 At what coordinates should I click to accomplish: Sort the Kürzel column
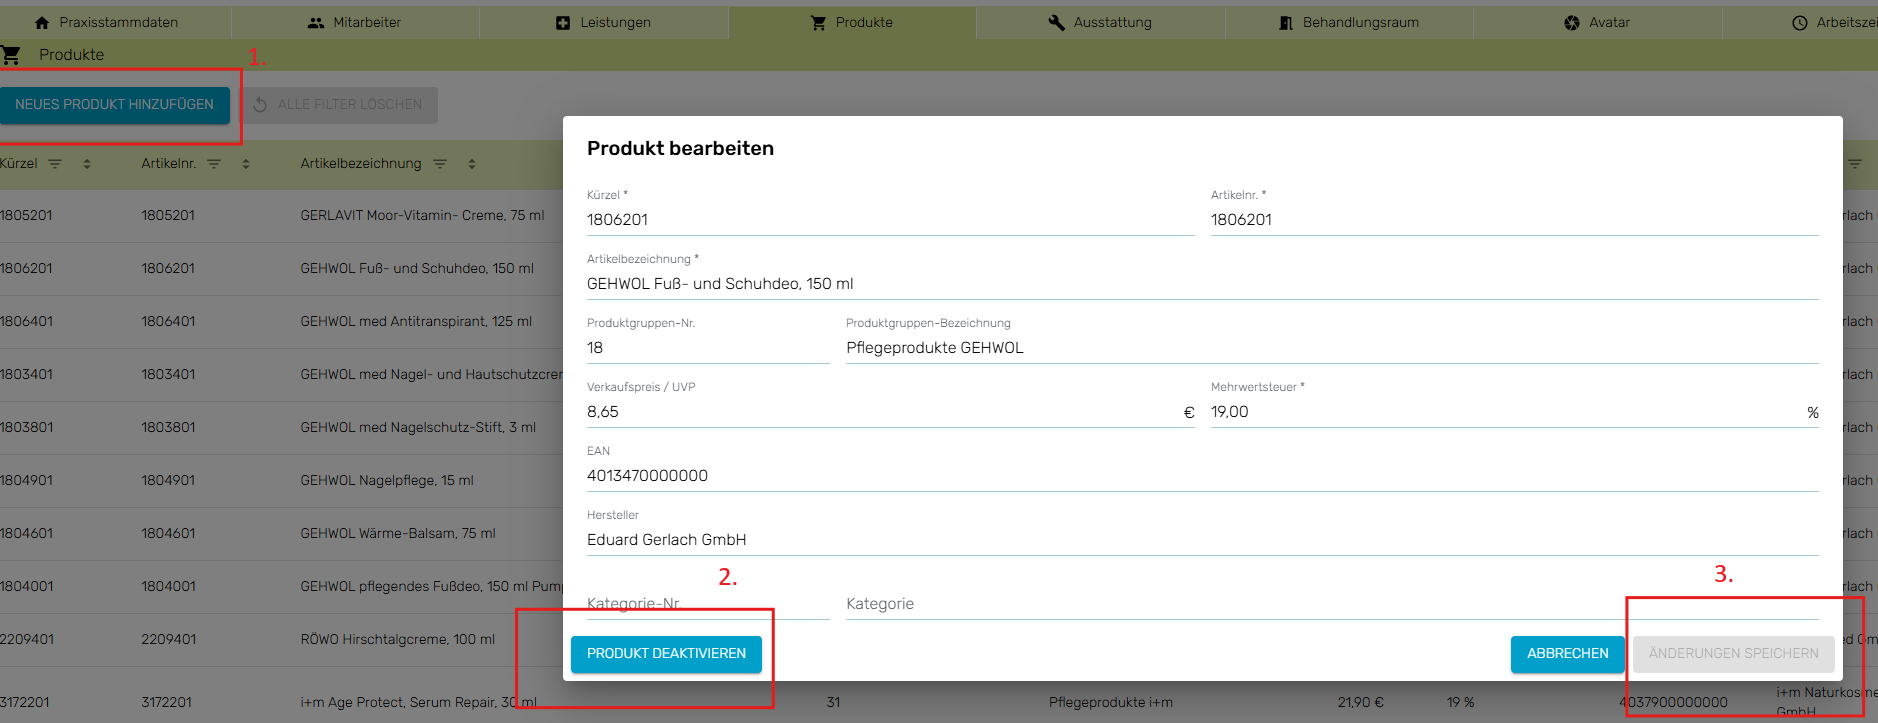pyautogui.click(x=87, y=163)
